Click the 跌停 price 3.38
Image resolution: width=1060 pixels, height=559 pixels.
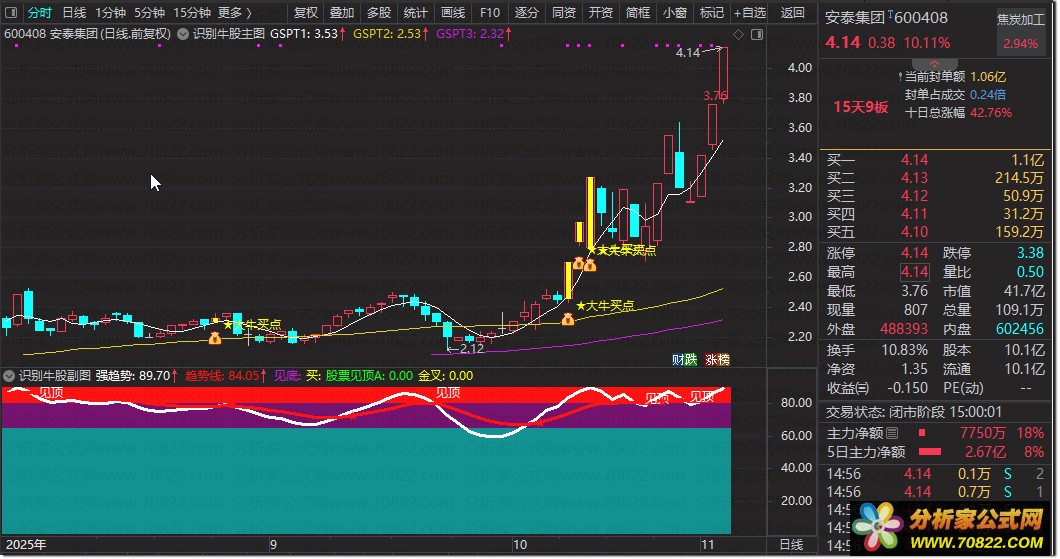1030,253
